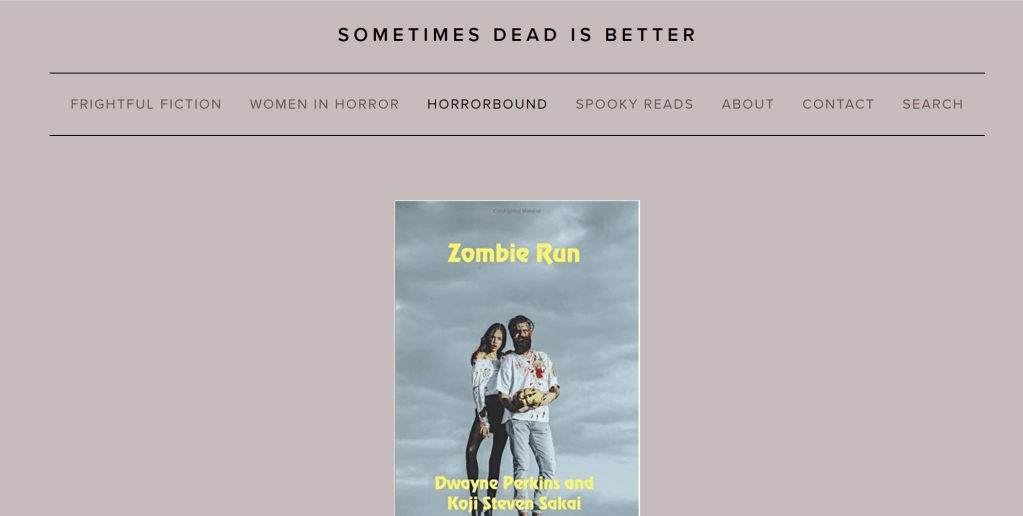Navigate to the About page
The image size is (1023, 516).
tap(748, 104)
